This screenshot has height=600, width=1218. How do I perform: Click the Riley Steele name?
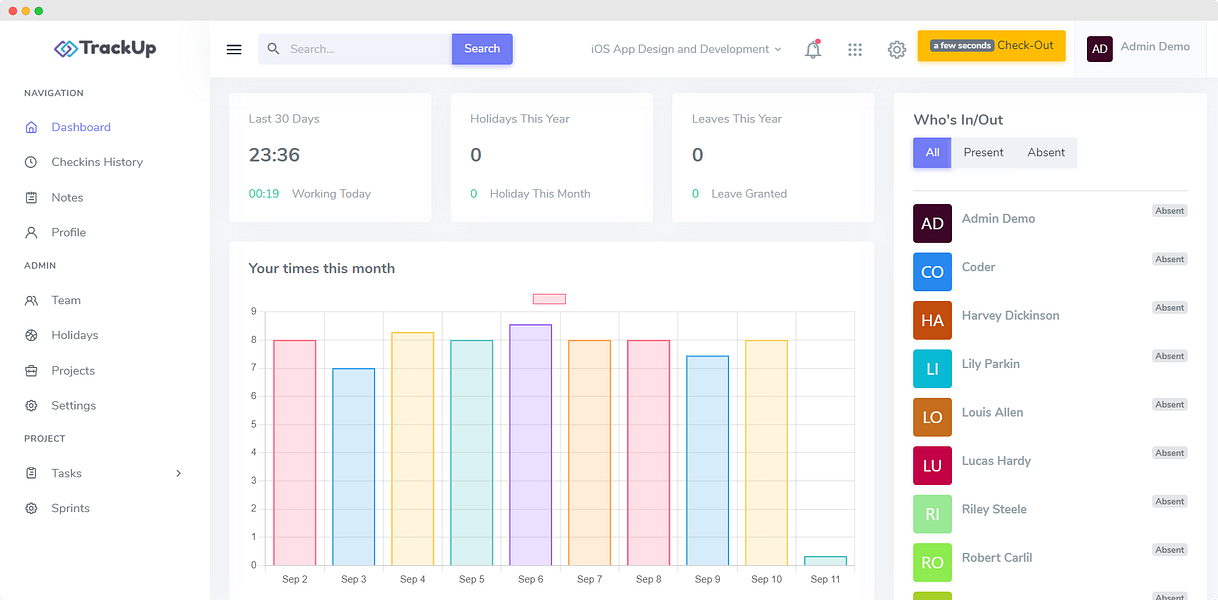tap(994, 509)
